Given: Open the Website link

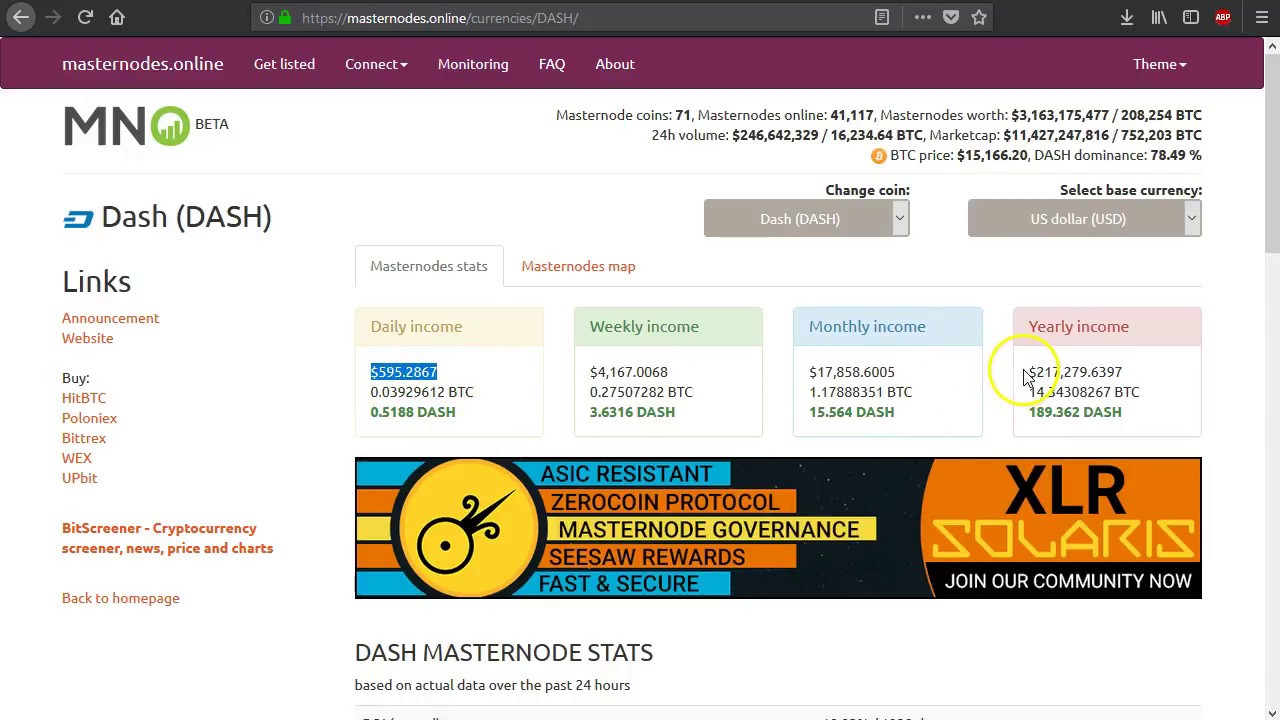Looking at the screenshot, I should [x=87, y=338].
